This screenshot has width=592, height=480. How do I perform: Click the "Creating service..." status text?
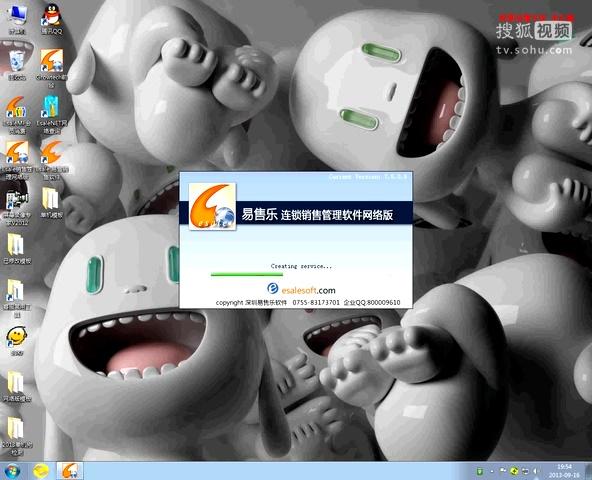coord(301,266)
